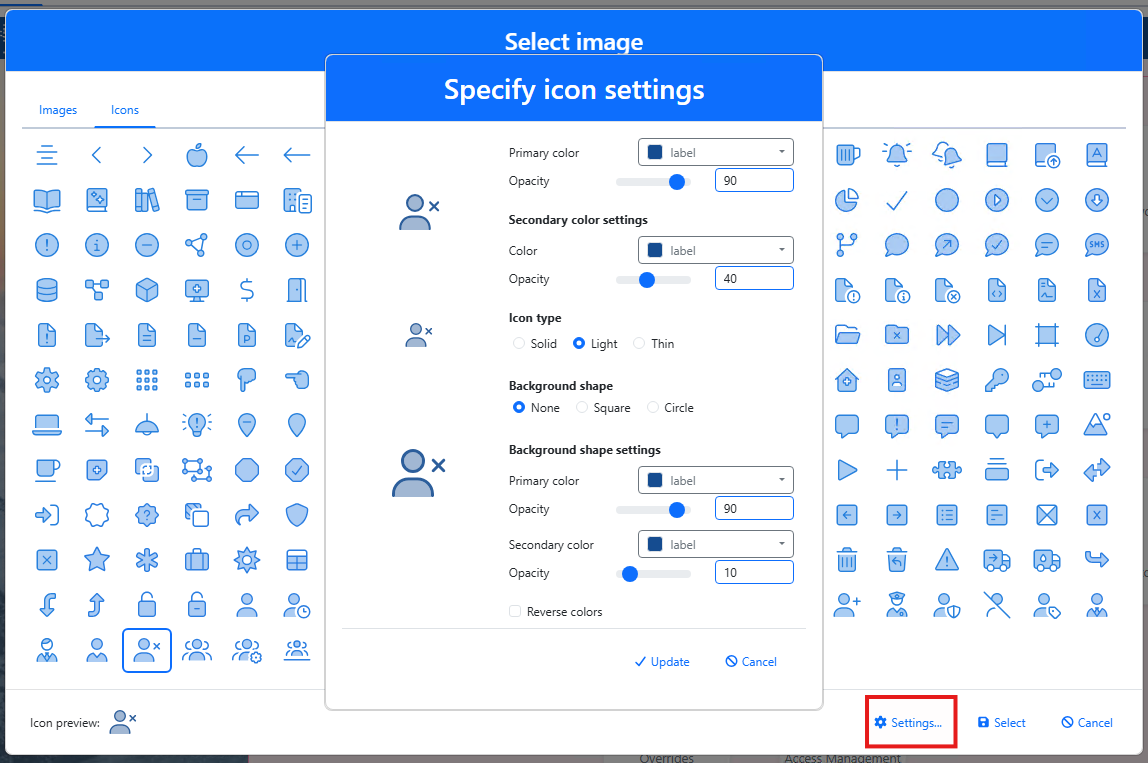The image size is (1148, 763).
Task: Select the shield icon
Action: [x=297, y=515]
